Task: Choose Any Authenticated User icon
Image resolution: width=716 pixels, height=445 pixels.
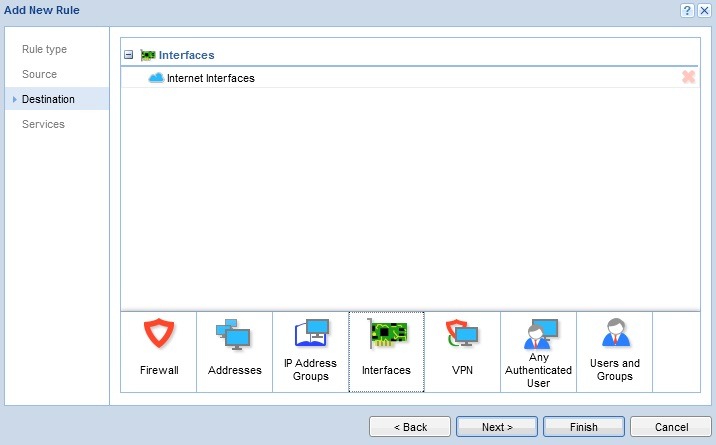Action: click(538, 335)
